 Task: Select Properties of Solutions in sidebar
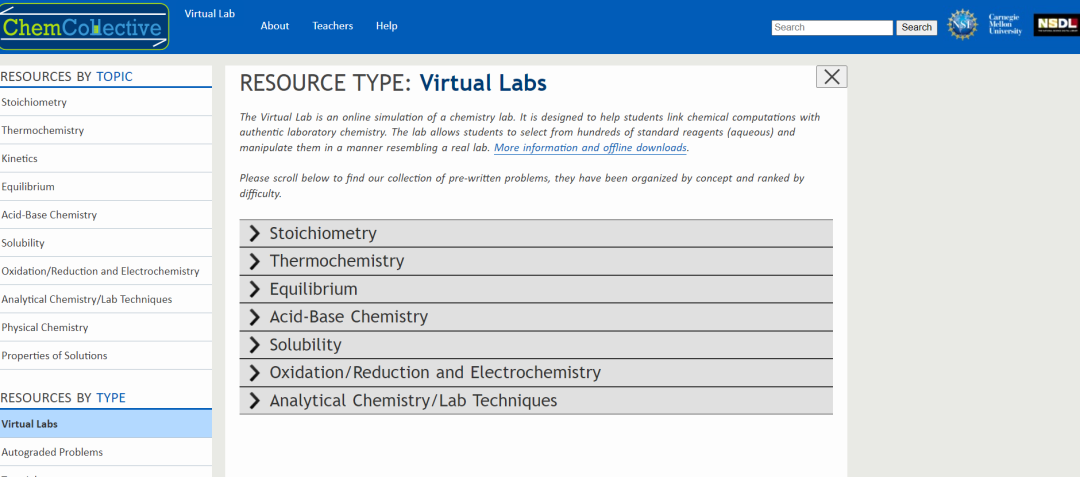pyautogui.click(x=105, y=357)
